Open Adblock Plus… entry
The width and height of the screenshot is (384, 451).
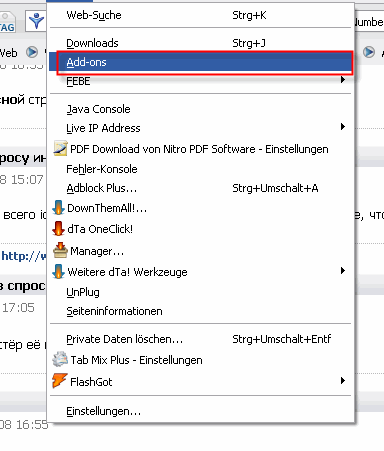tap(200, 188)
